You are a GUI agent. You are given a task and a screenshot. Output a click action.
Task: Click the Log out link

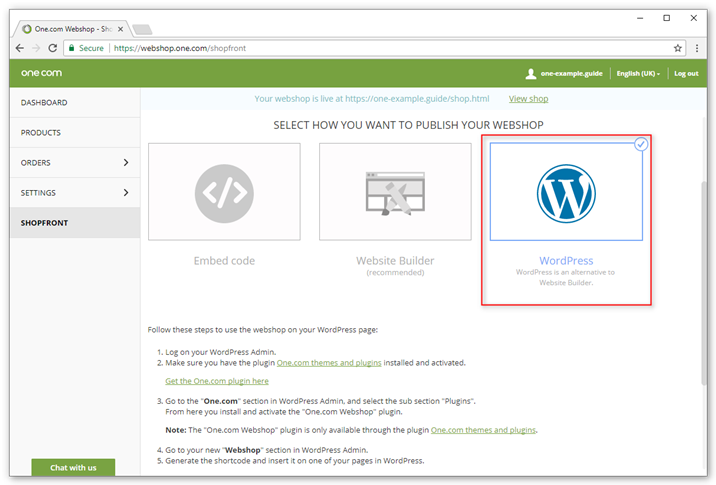(x=686, y=74)
